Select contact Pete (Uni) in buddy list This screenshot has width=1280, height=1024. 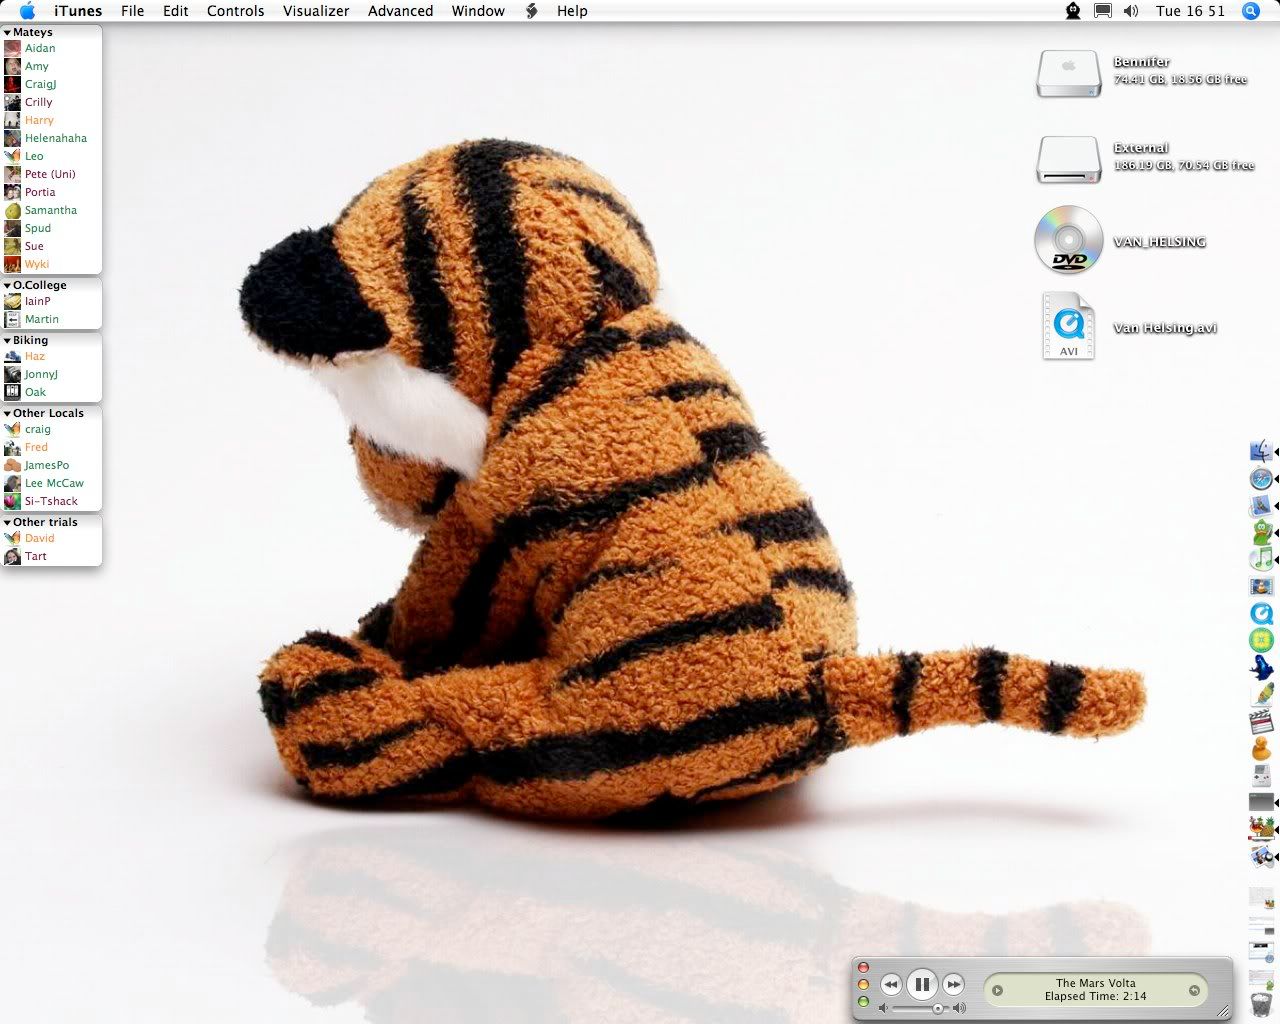(51, 174)
